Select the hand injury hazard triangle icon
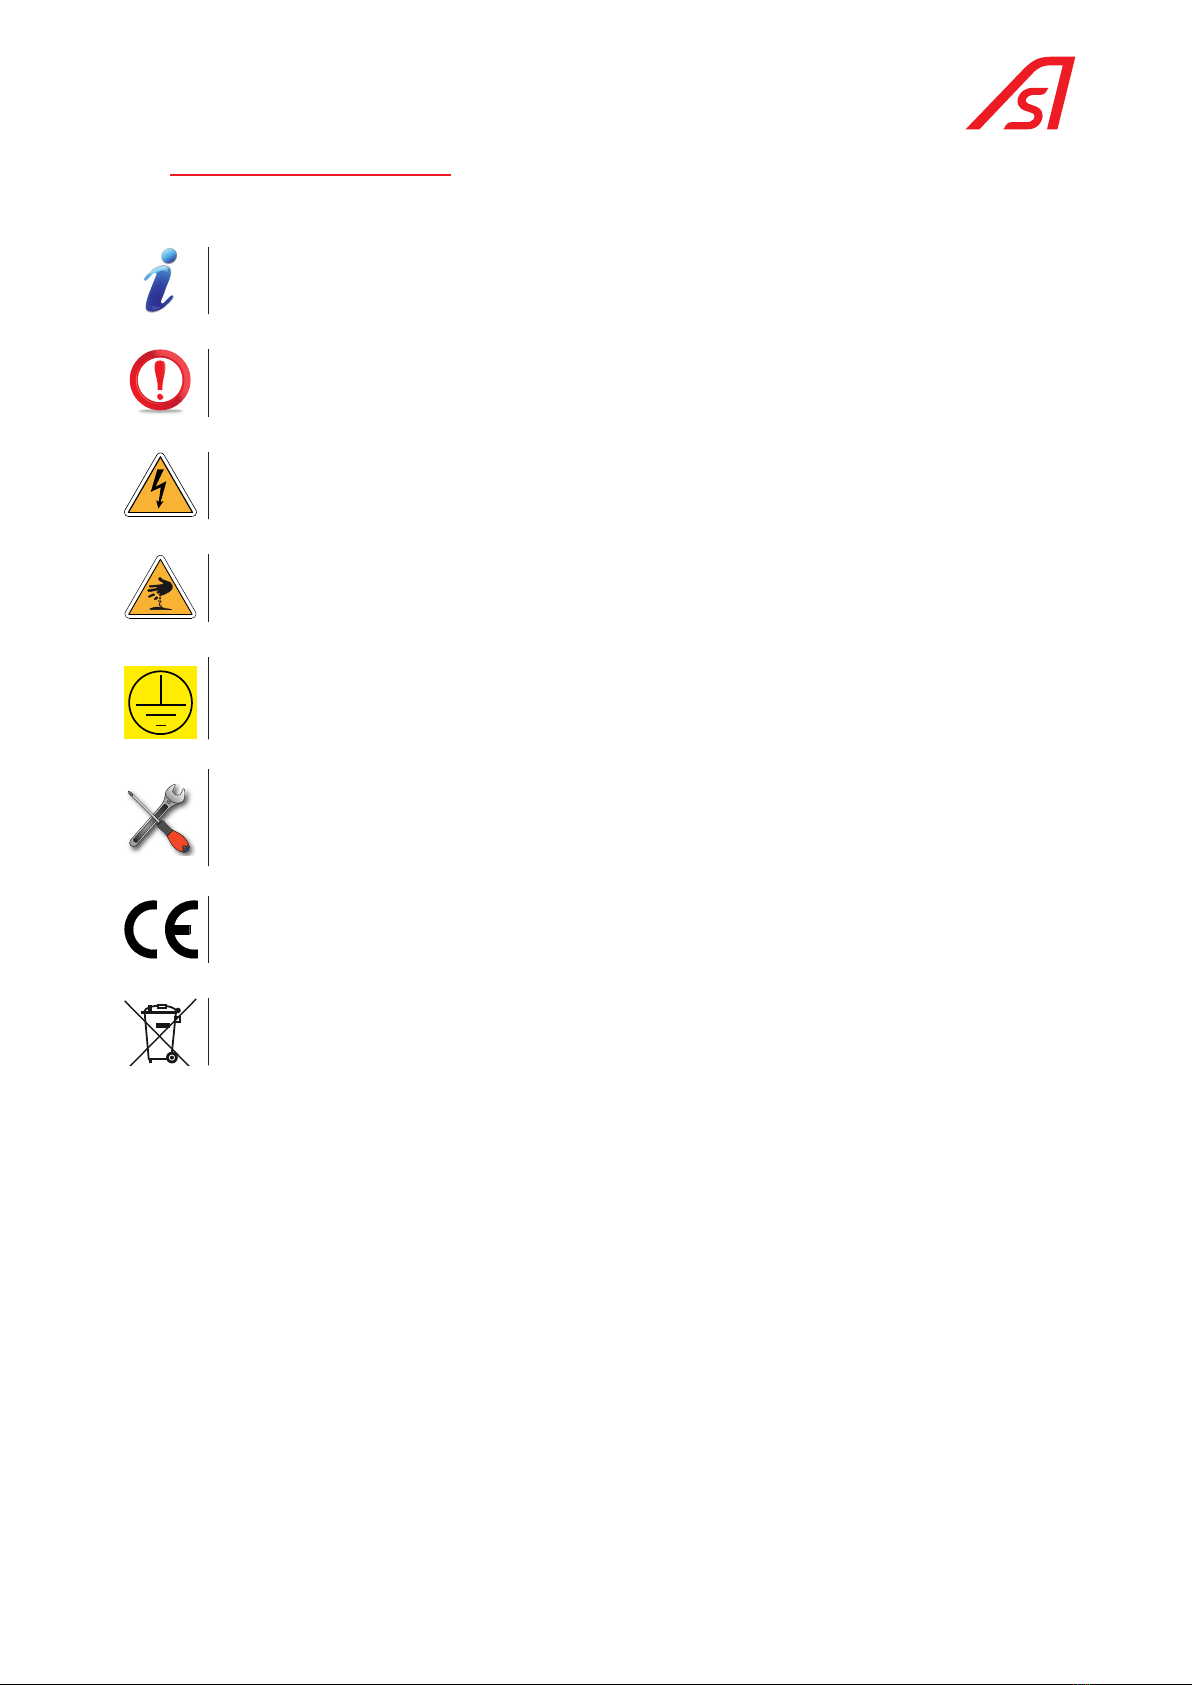This screenshot has height=1685, width=1192. click(160, 588)
